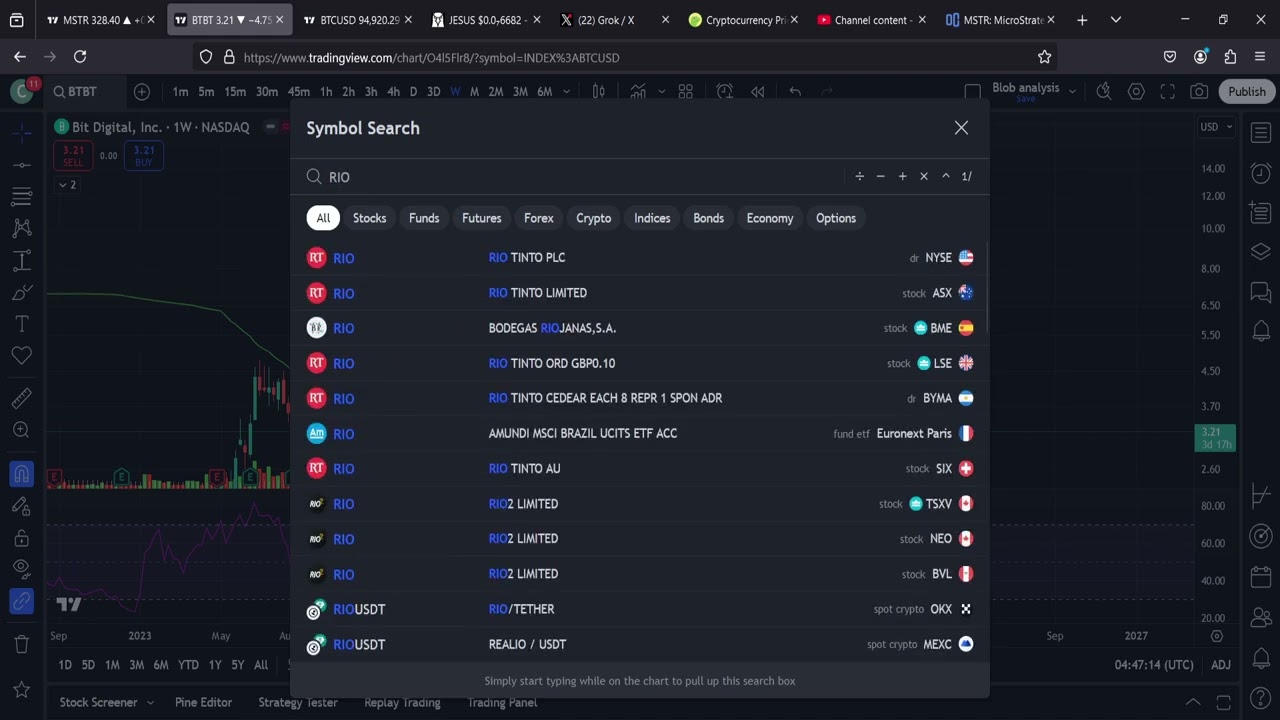This screenshot has width=1280, height=720.
Task: Choose RIO TINTO PLC on NYSE
Action: pos(640,258)
